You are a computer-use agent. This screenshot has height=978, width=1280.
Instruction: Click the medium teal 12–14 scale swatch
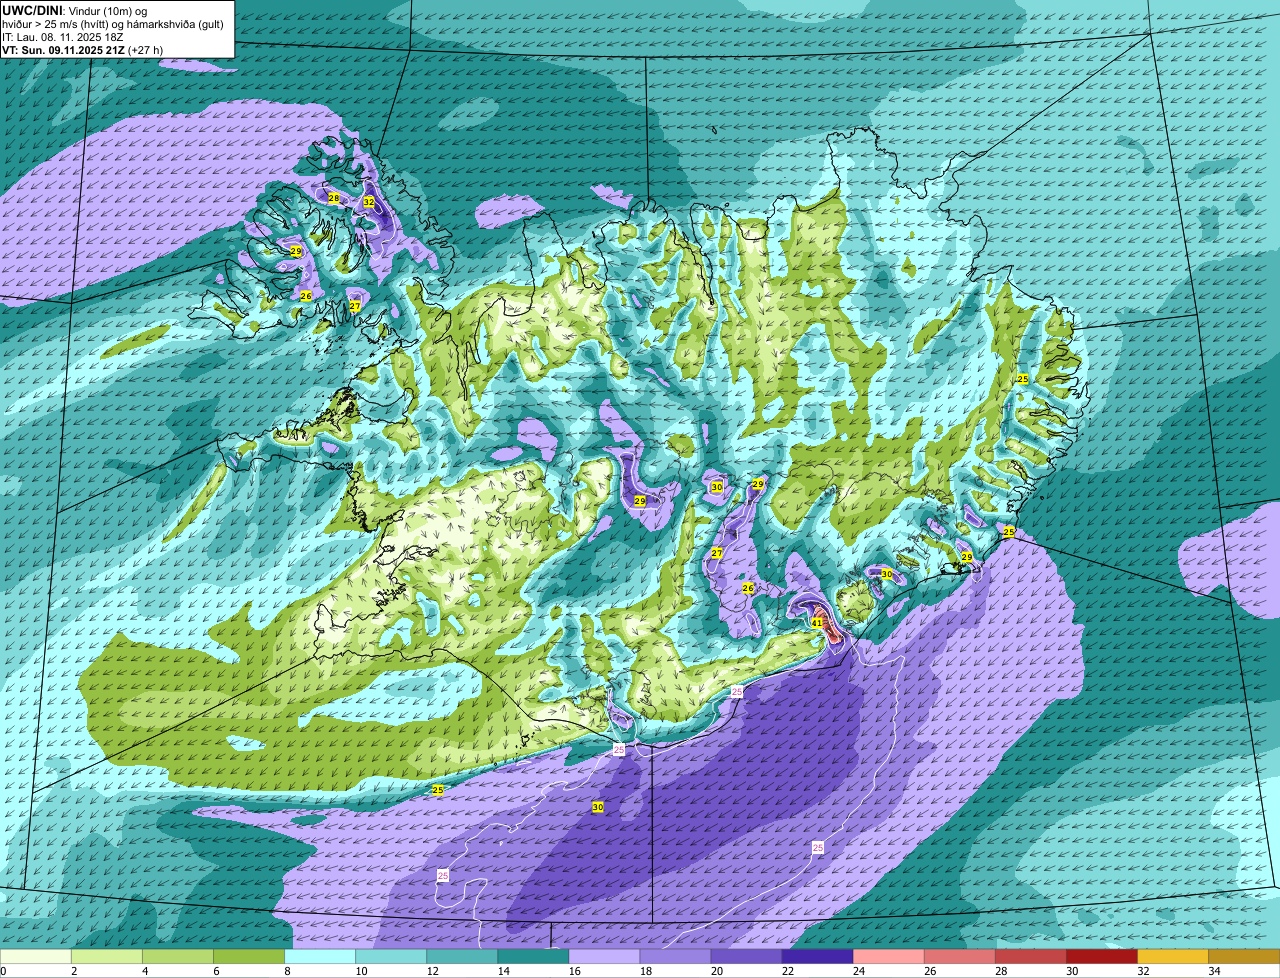(x=462, y=957)
